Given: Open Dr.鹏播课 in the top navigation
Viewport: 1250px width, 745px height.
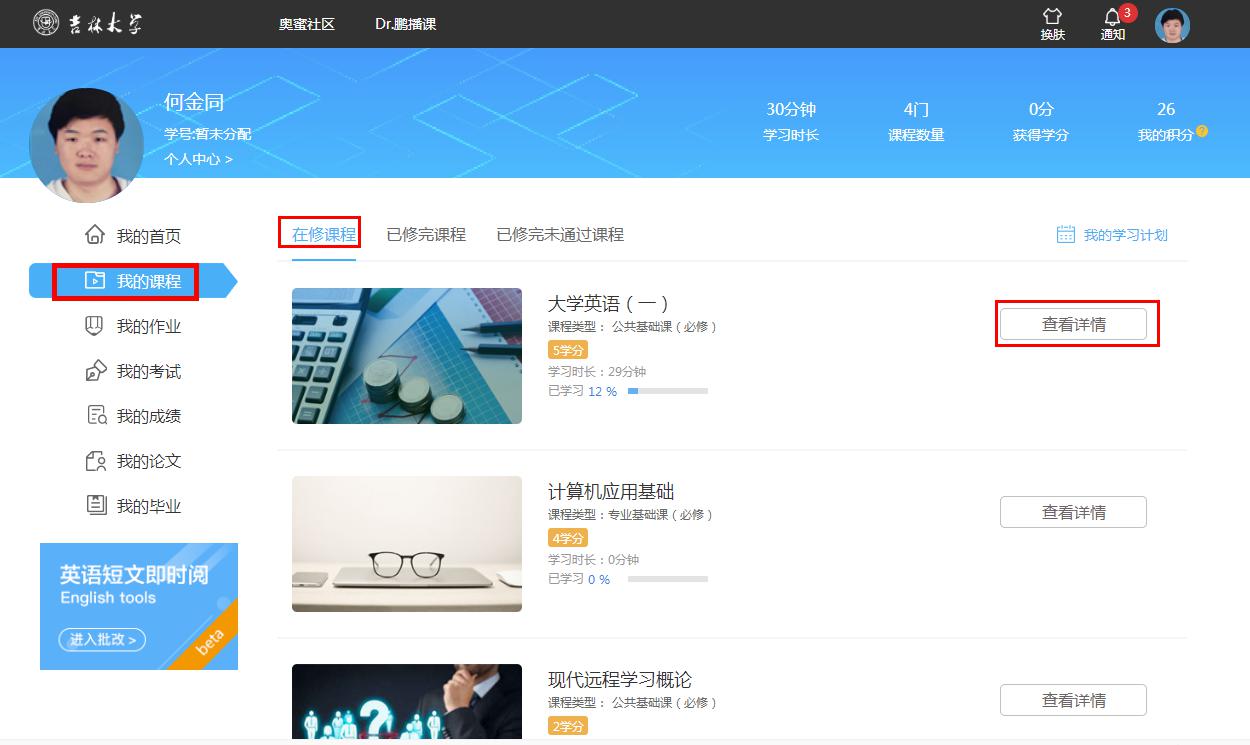Looking at the screenshot, I should [406, 24].
